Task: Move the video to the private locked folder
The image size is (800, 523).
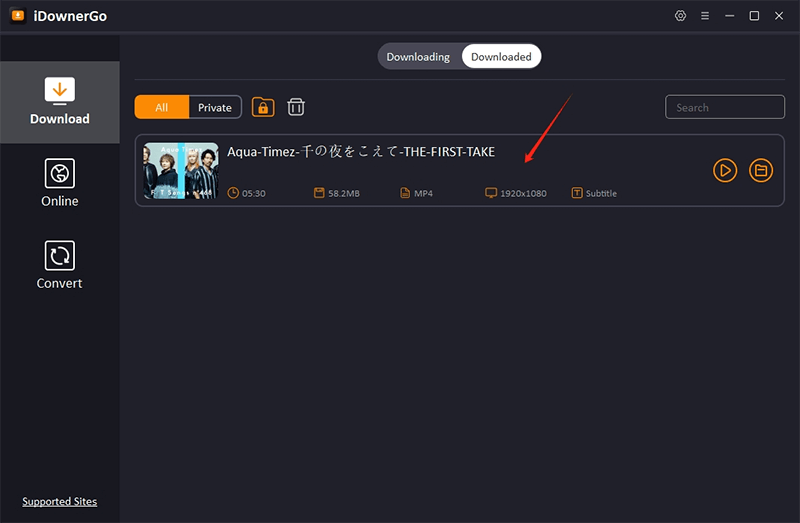Action: [x=263, y=107]
